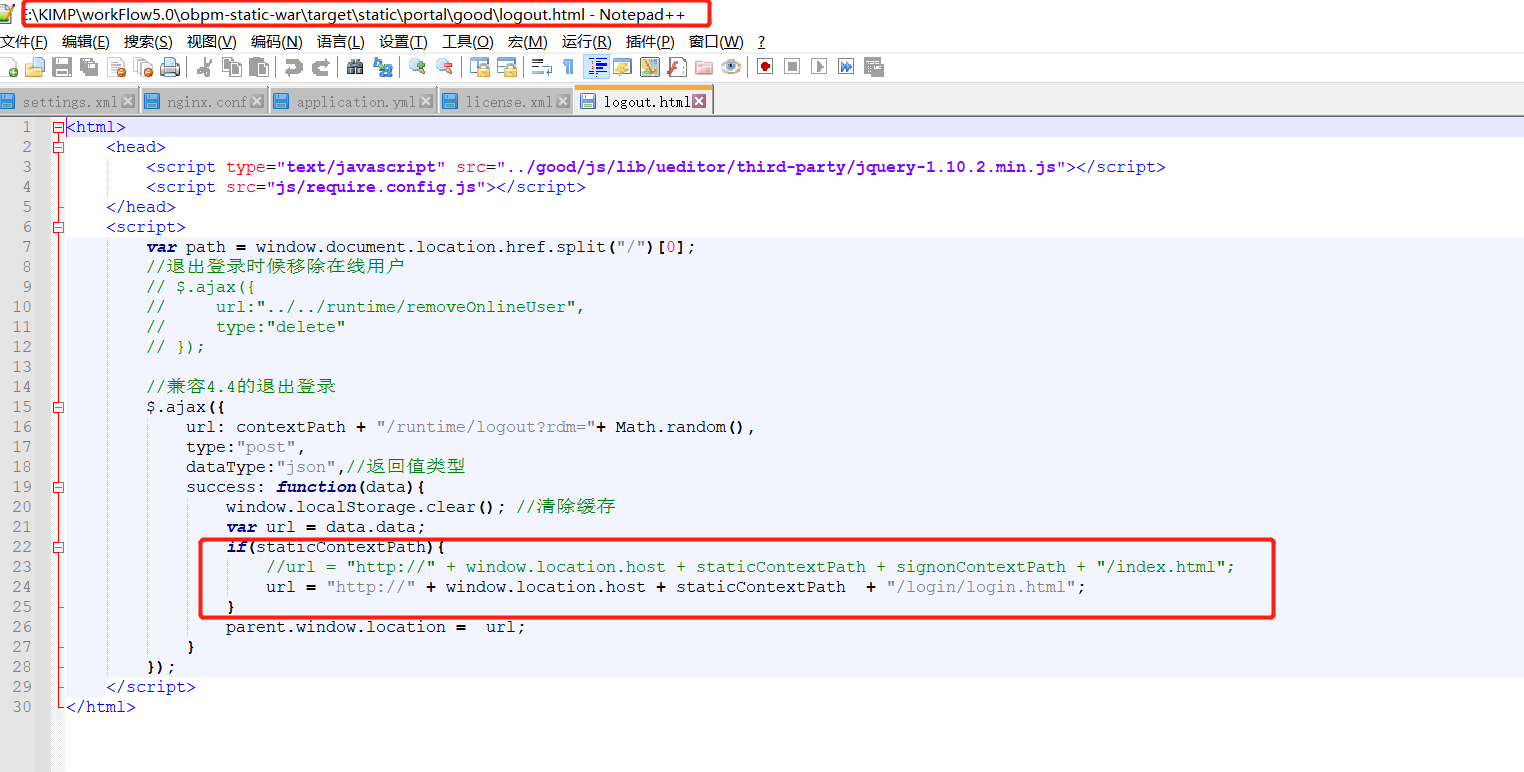
Task: Print the document using the printer icon
Action: 170,67
